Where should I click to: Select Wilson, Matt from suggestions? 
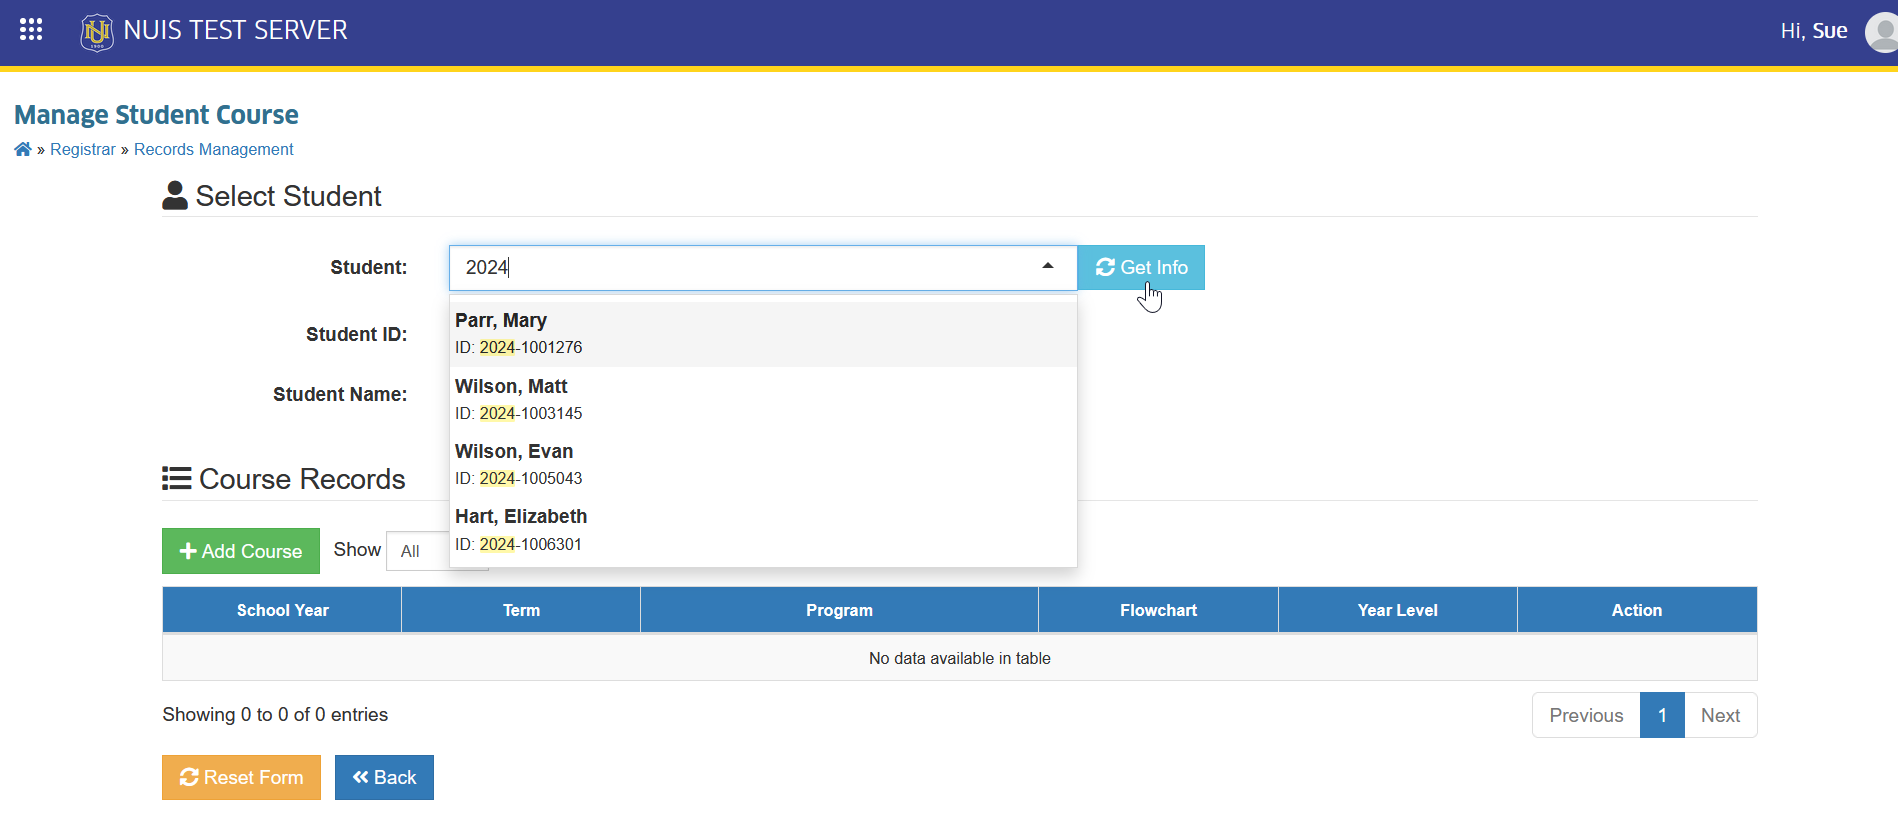tap(763, 399)
